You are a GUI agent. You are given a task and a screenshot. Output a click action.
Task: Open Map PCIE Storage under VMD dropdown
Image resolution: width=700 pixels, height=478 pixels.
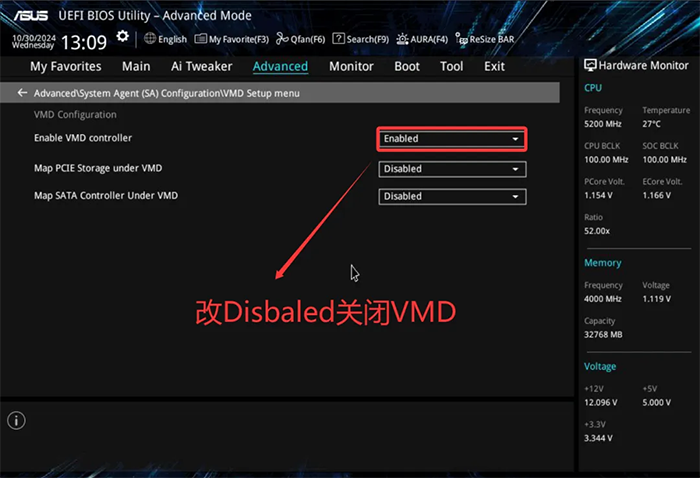pyautogui.click(x=452, y=169)
